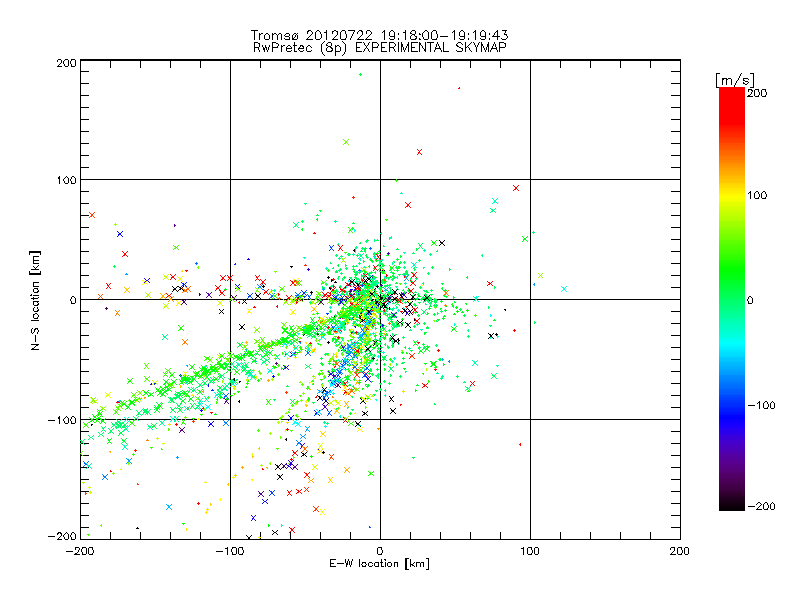
Task: Click the "-200" label on the colorbar
Action: click(x=761, y=506)
